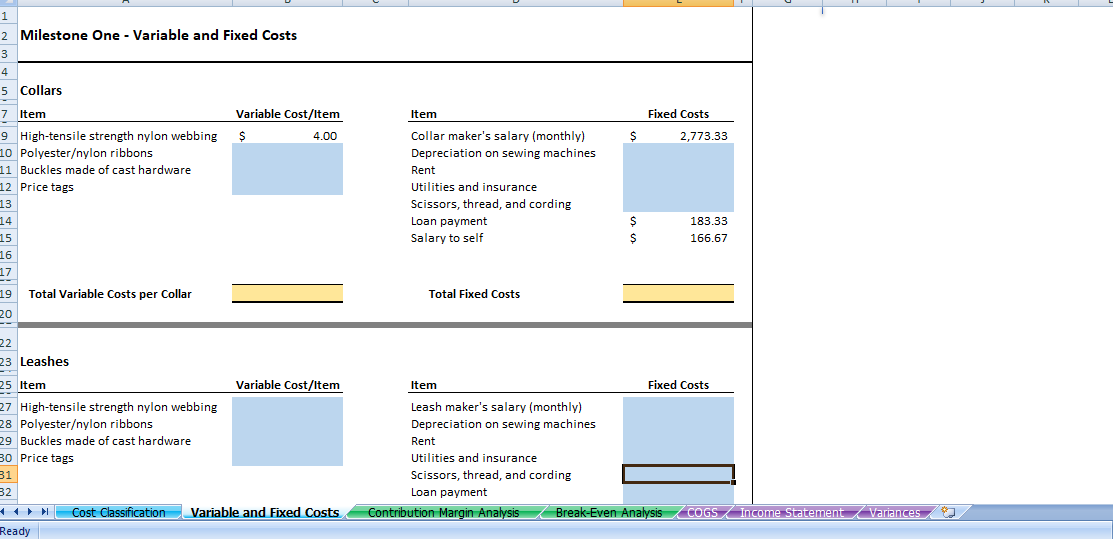Select Leashes Buckles made of cast hardware cell
1113x539 pixels.
287,441
